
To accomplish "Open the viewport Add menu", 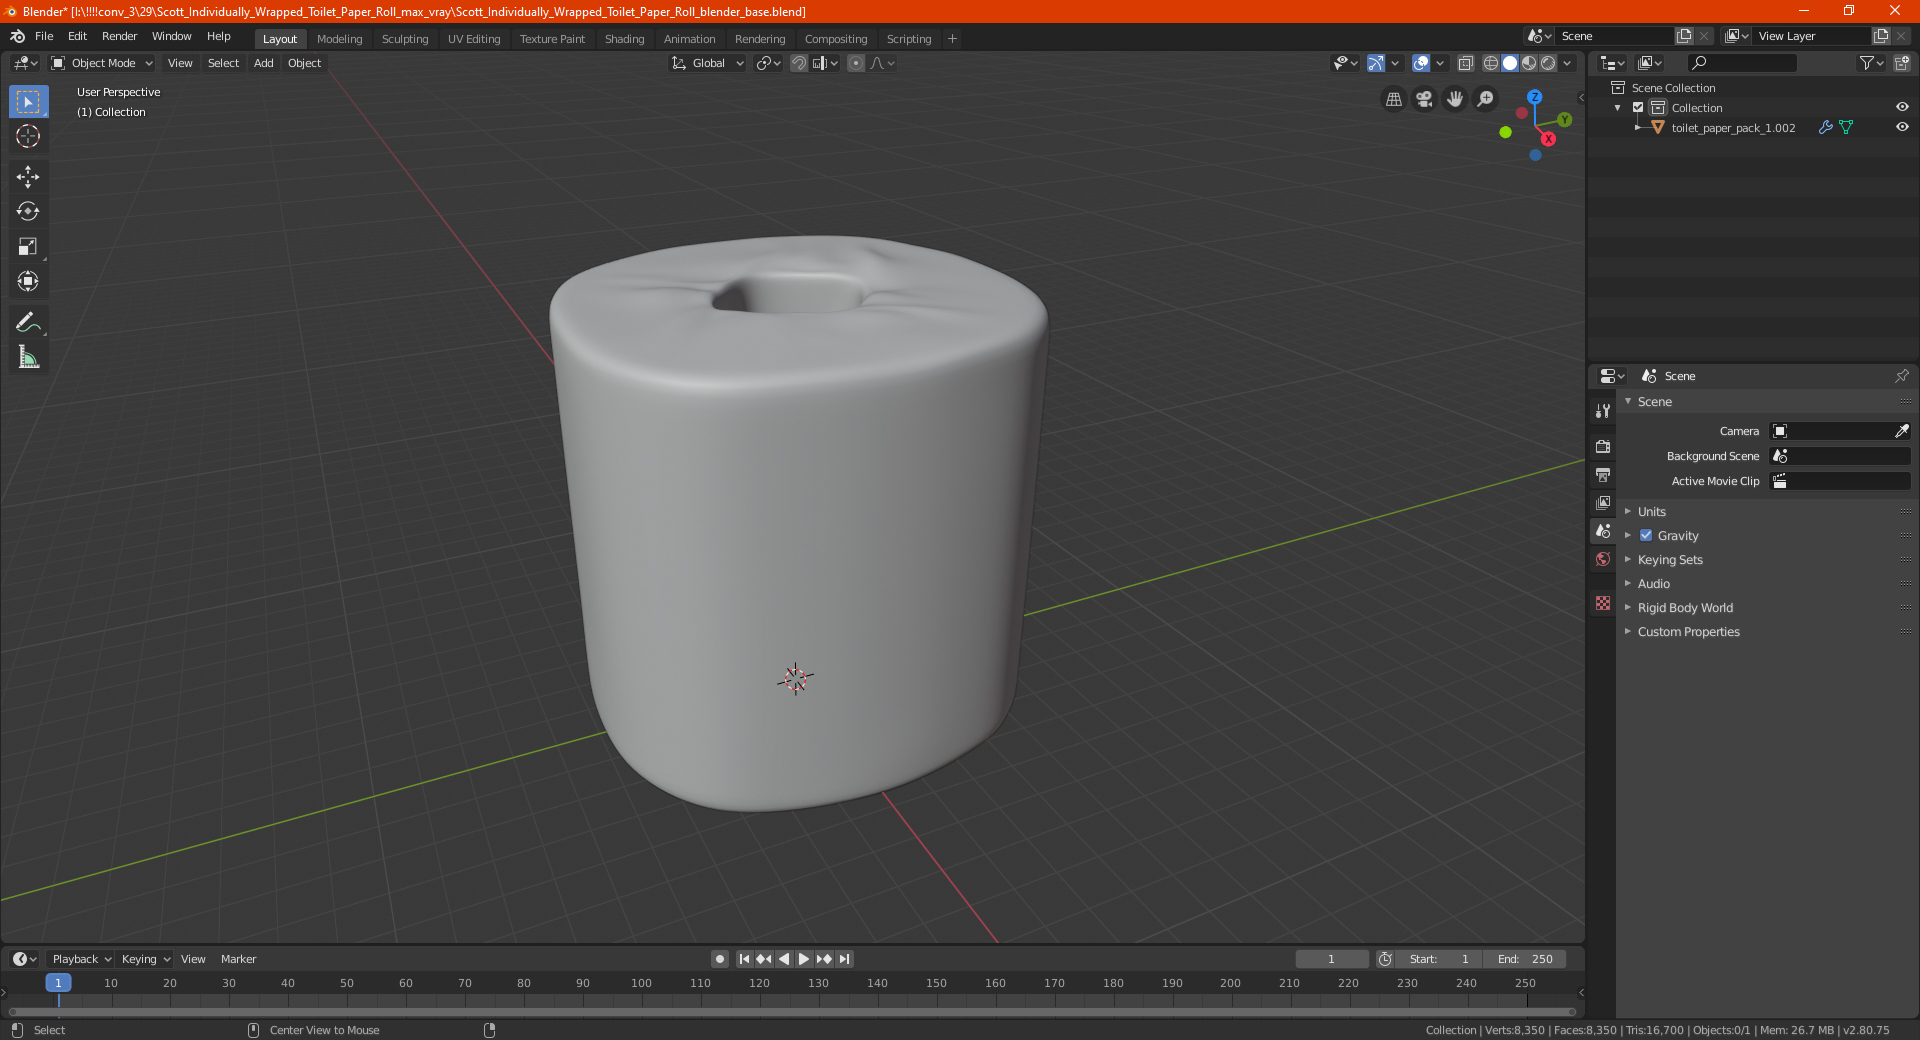I will click(264, 63).
